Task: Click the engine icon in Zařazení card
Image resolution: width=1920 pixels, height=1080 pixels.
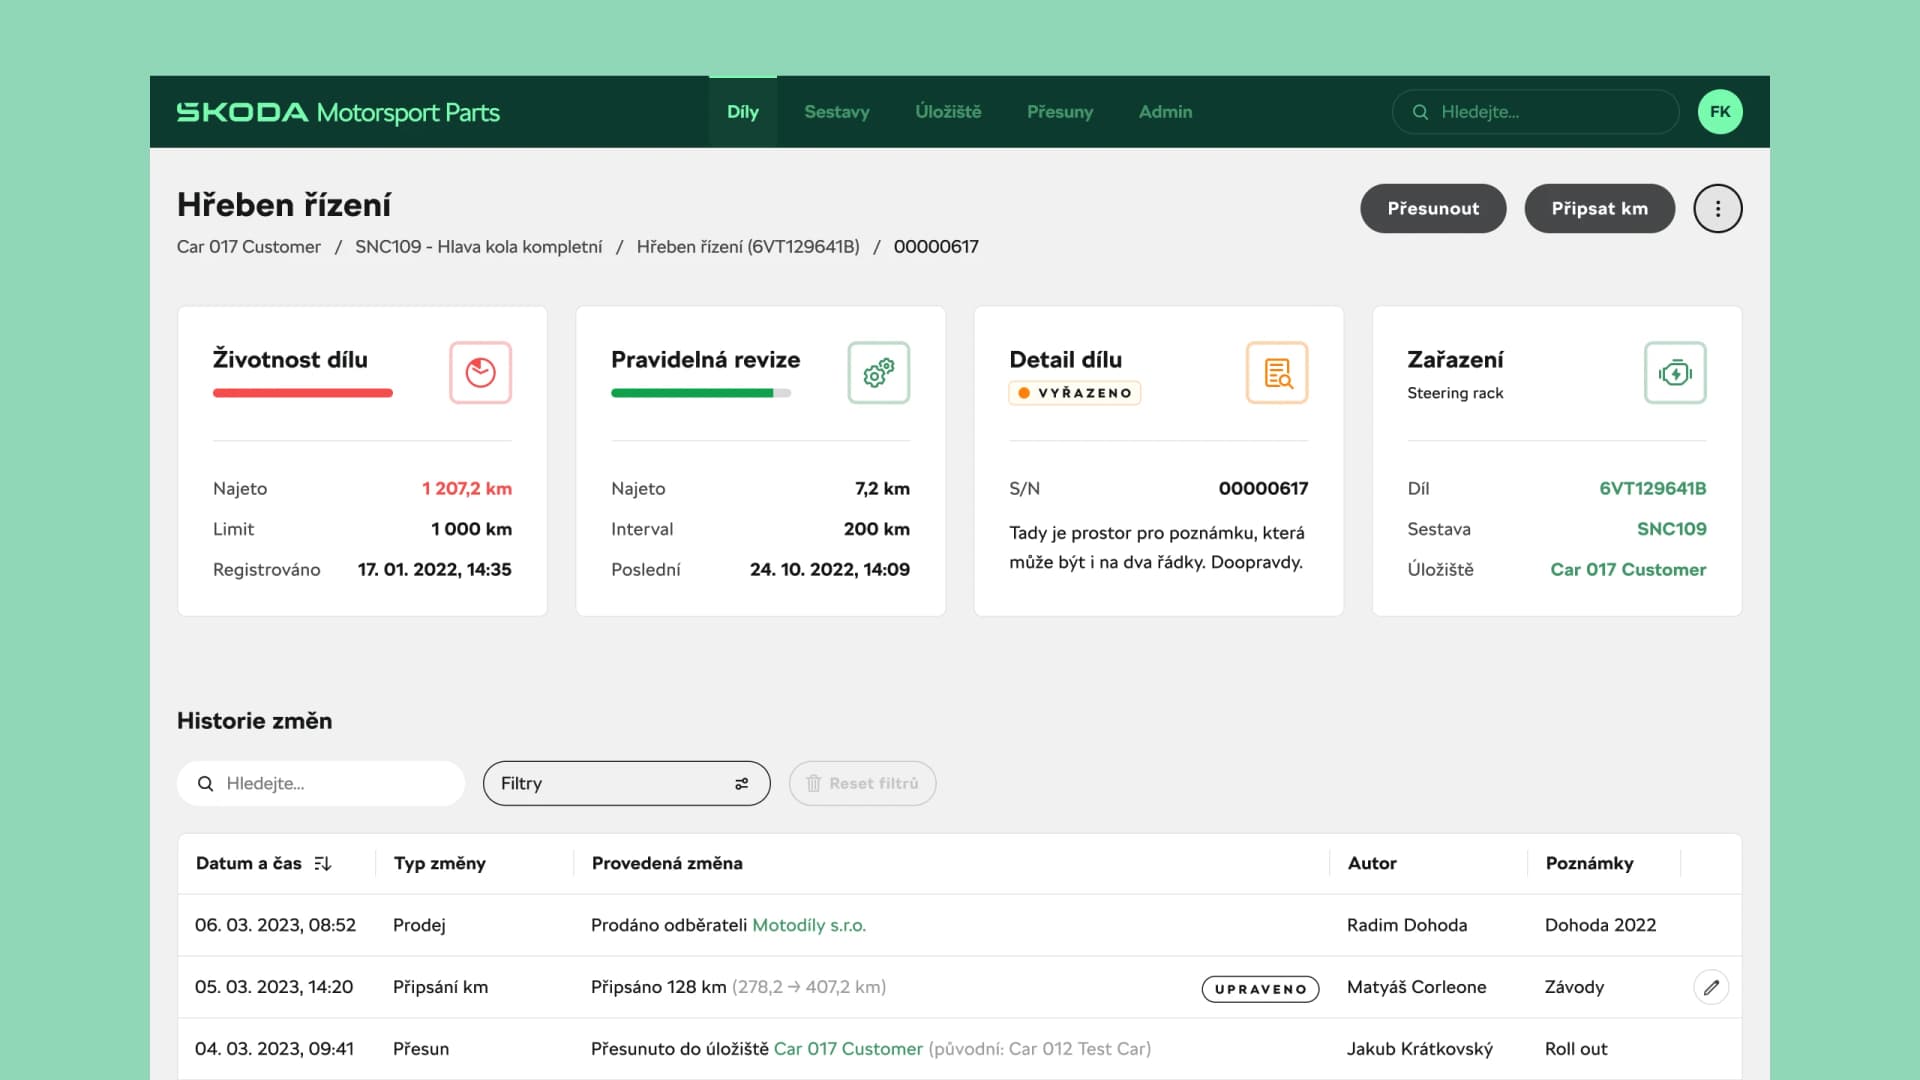Action: tap(1675, 373)
